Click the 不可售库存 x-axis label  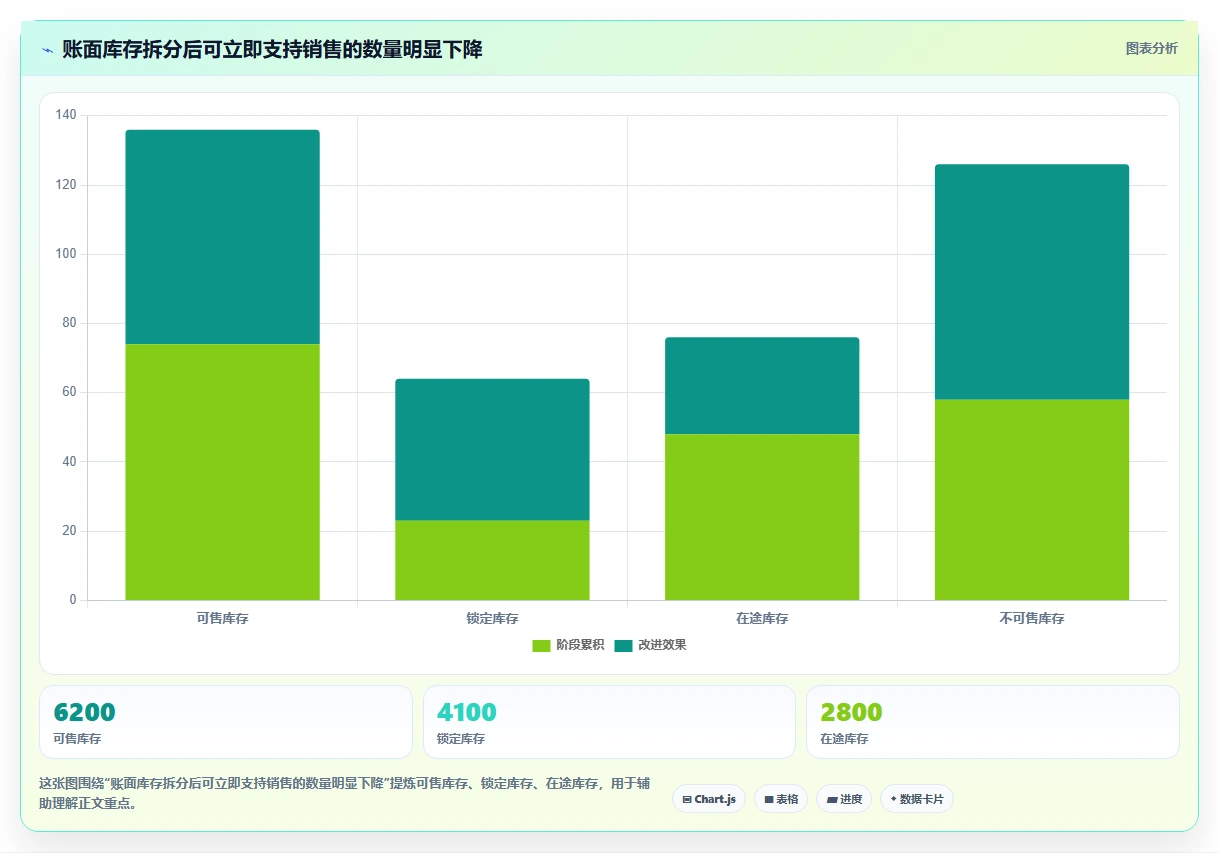(x=1032, y=619)
